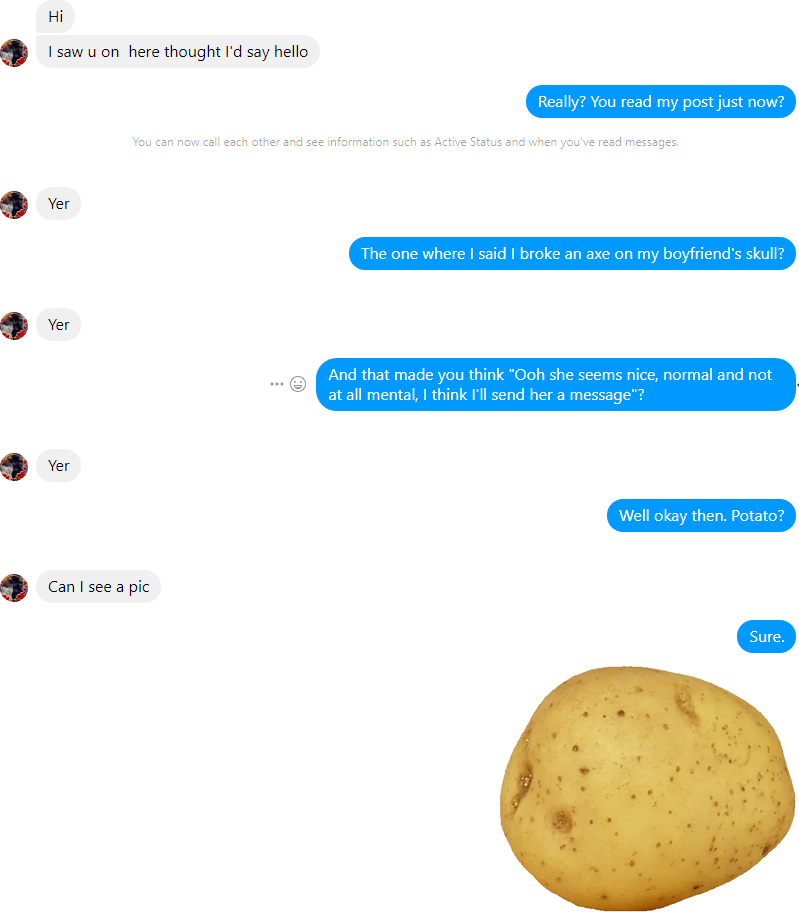Screen dimensions: 799x912
Task: Click the avatar beside second 'Yer' reply
Action: coord(14,326)
